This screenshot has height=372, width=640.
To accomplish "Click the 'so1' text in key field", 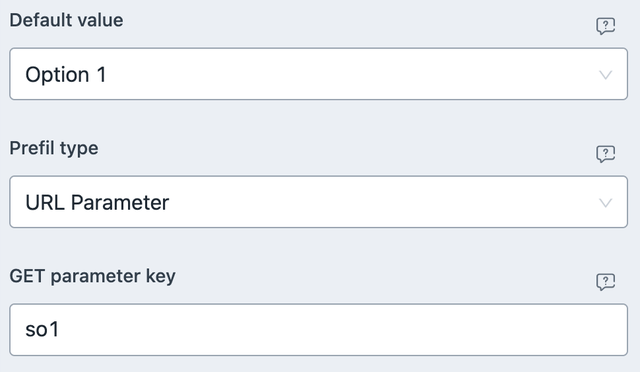I will (x=42, y=330).
